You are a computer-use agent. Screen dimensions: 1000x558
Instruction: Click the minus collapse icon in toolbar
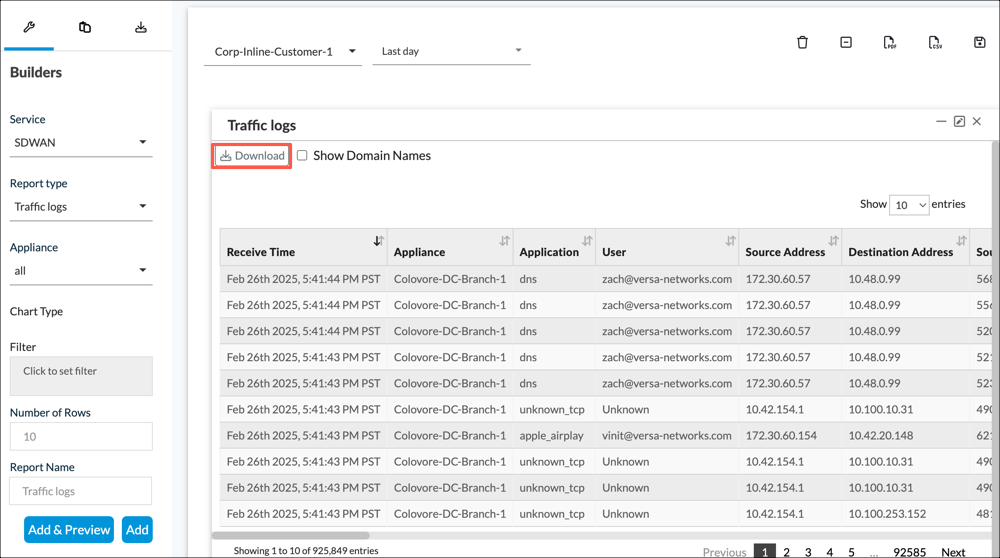tap(846, 42)
